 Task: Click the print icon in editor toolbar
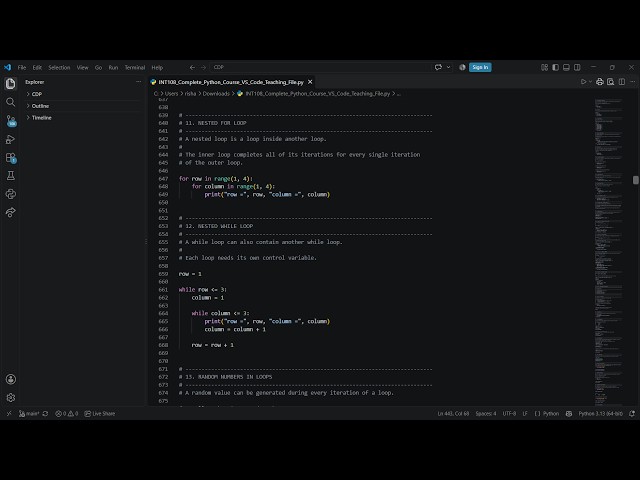(600, 82)
